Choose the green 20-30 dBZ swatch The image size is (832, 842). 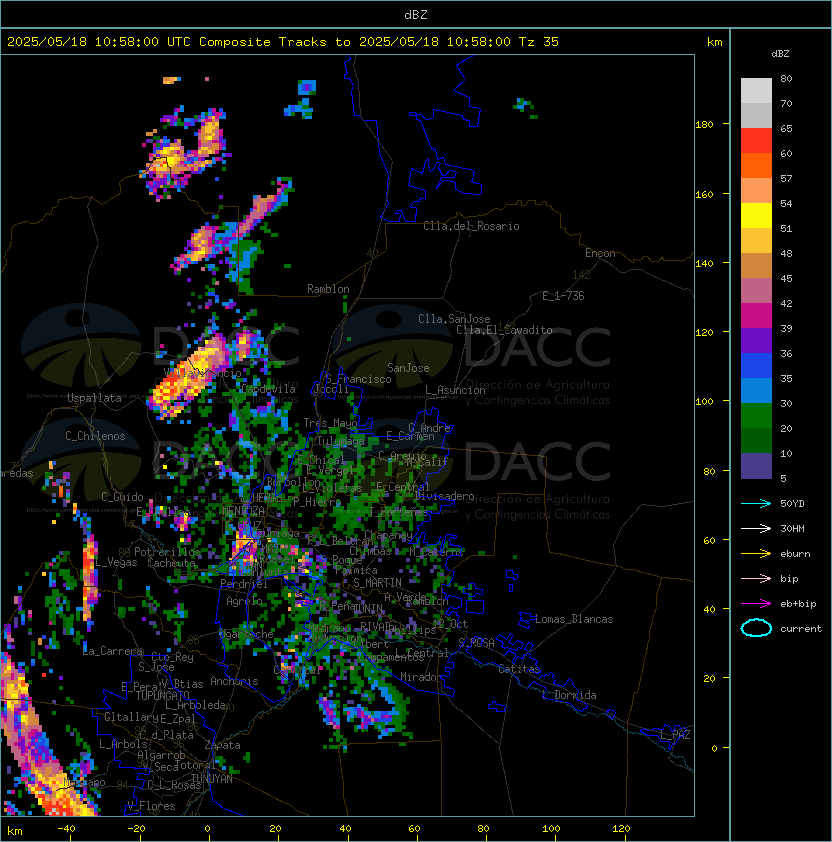(x=756, y=416)
